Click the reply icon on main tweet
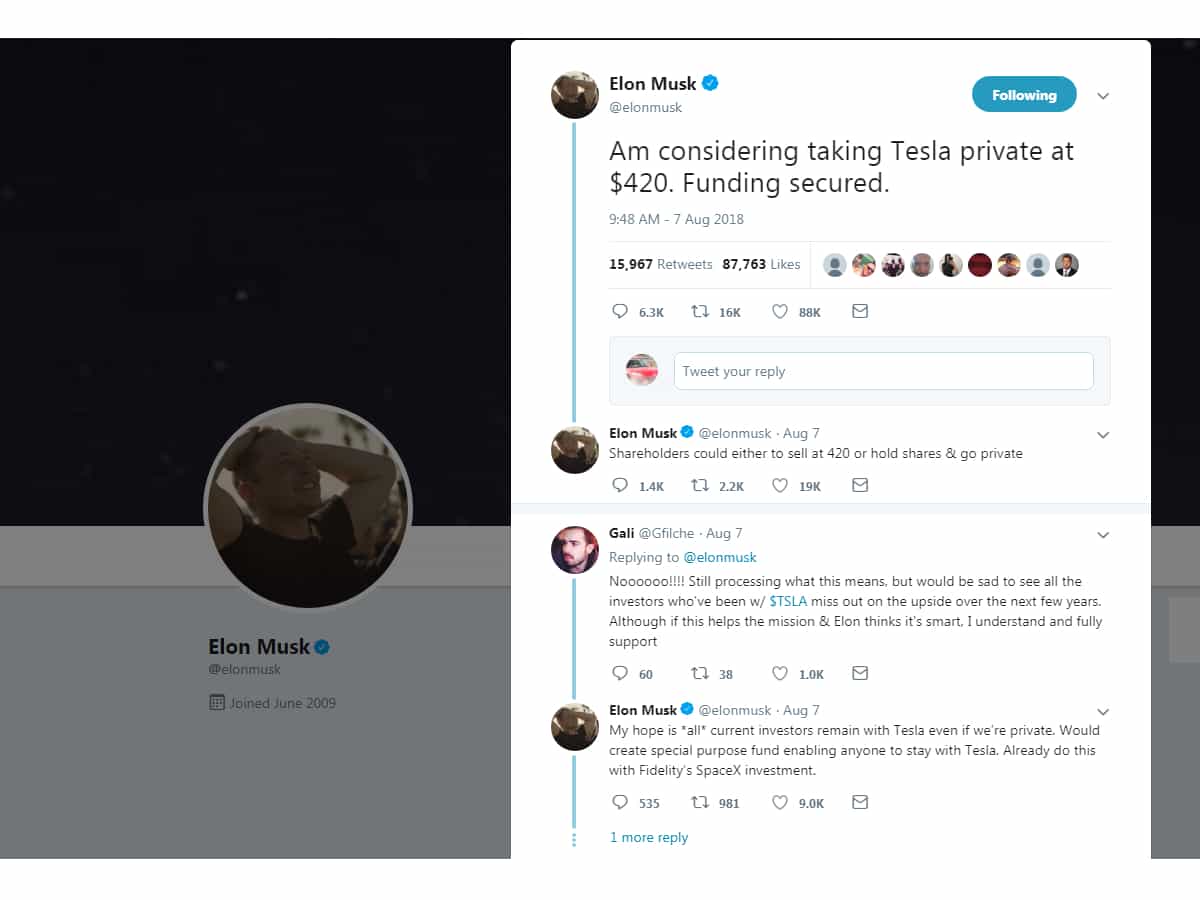 click(620, 312)
